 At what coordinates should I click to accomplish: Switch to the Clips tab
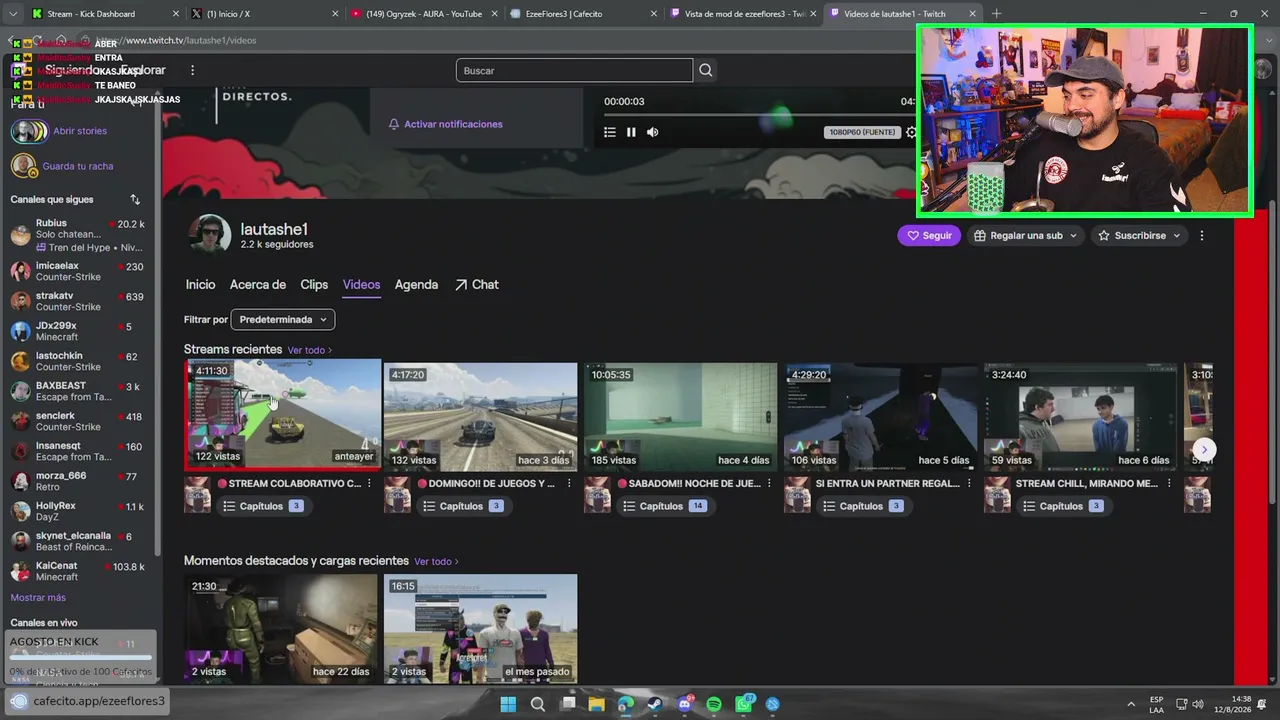314,285
